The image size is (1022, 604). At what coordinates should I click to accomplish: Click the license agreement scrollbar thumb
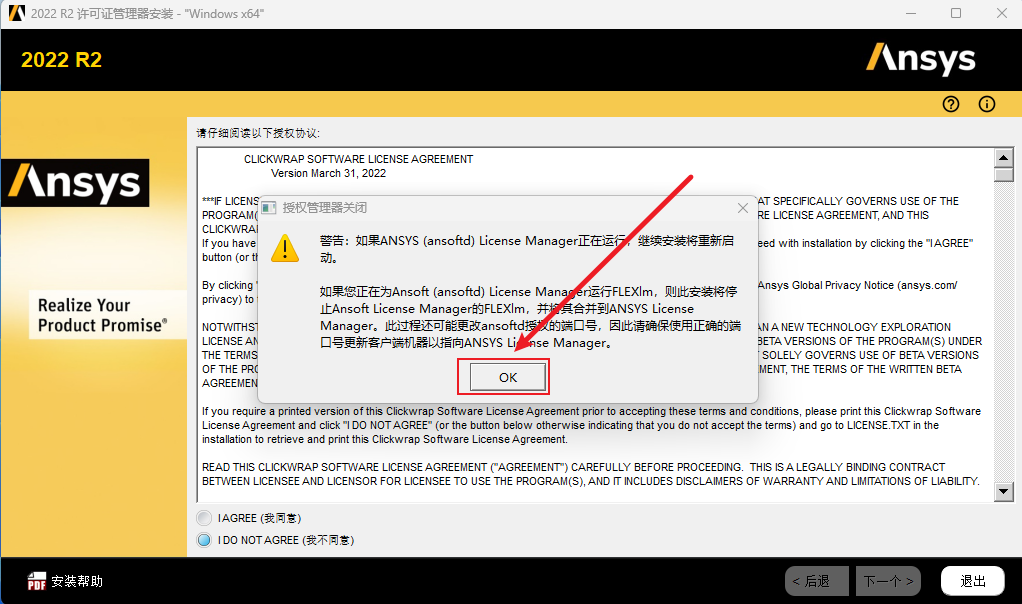tap(1004, 175)
